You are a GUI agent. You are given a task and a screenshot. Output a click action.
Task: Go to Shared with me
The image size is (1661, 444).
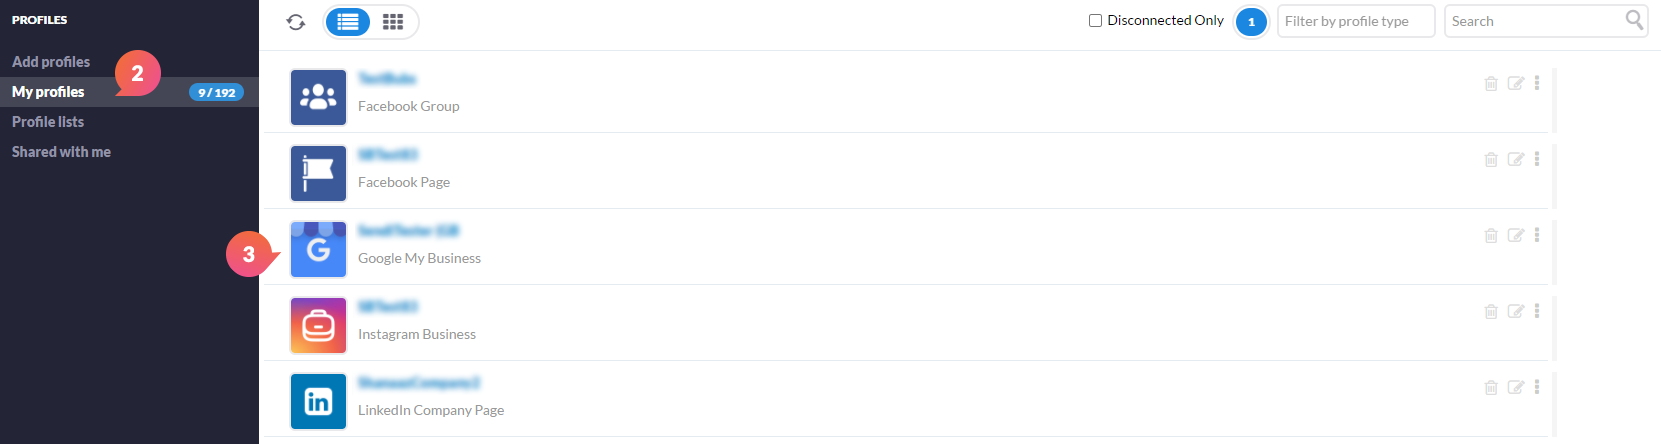point(61,152)
